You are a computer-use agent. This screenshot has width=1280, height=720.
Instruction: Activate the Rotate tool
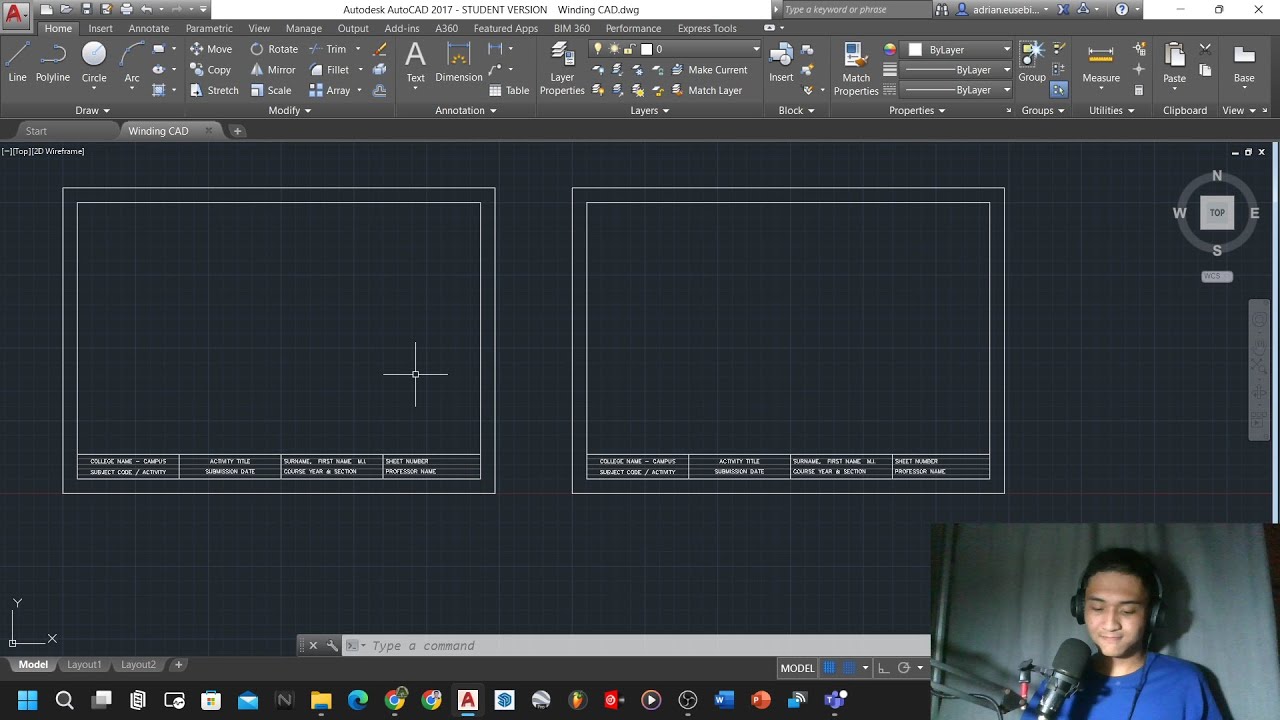pos(274,49)
